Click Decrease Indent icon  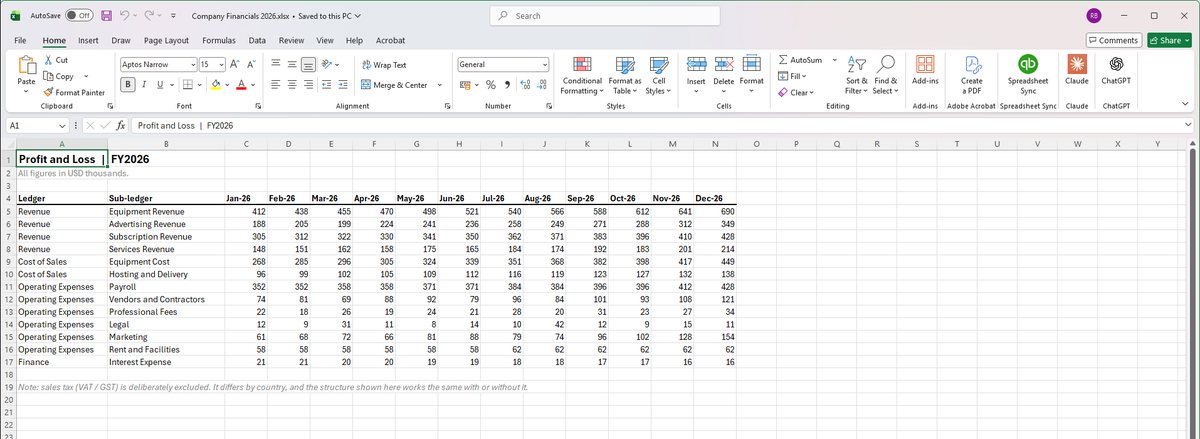pos(329,85)
